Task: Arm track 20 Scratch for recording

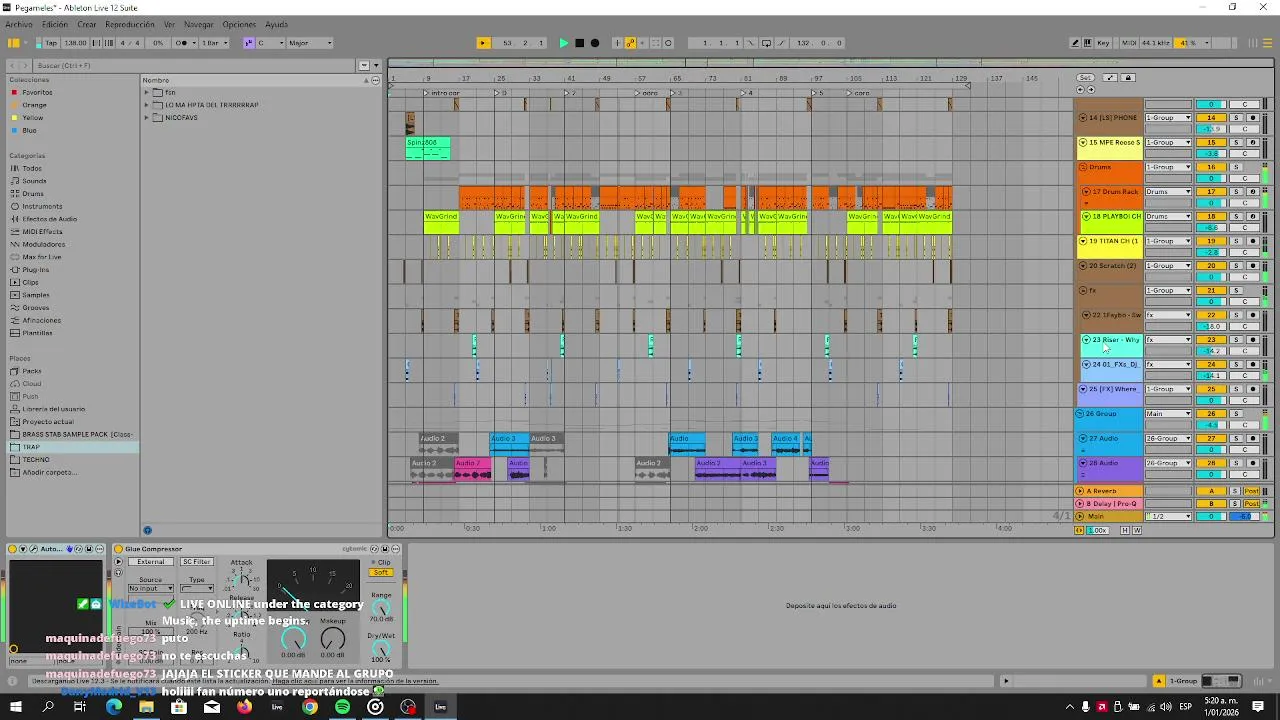Action: point(1252,266)
